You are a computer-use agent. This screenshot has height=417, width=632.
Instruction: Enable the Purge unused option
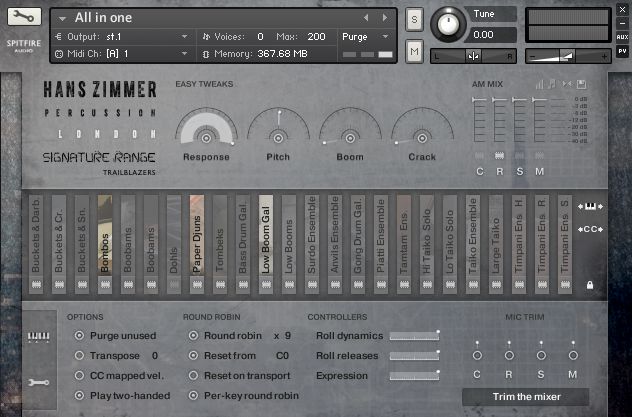tap(79, 335)
